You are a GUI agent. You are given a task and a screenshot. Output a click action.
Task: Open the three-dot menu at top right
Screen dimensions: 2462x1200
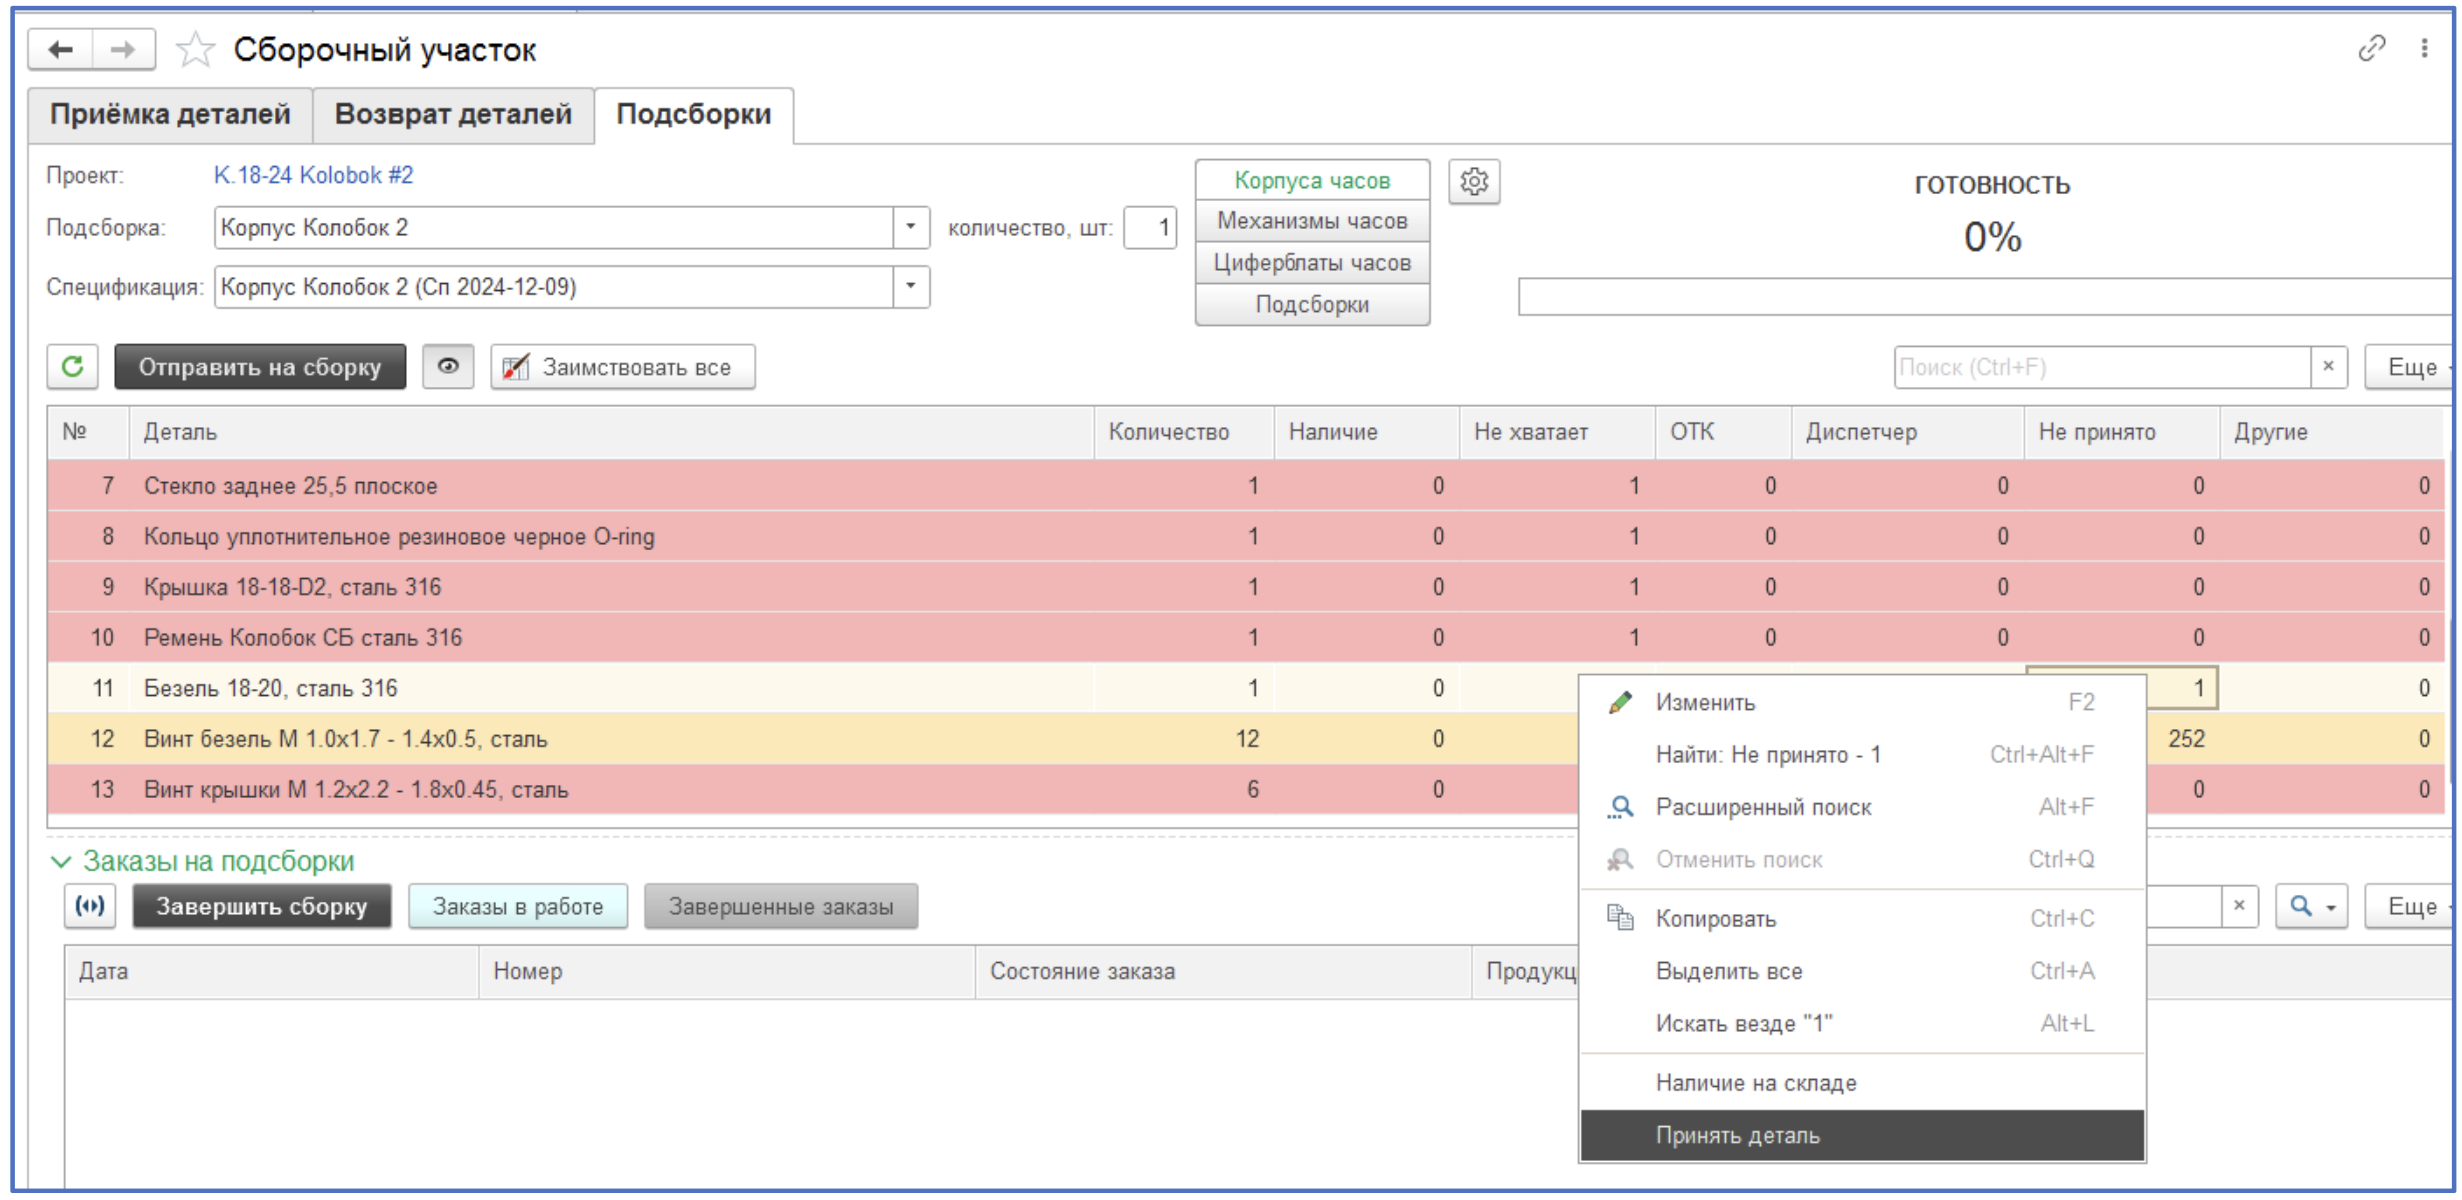[2424, 48]
